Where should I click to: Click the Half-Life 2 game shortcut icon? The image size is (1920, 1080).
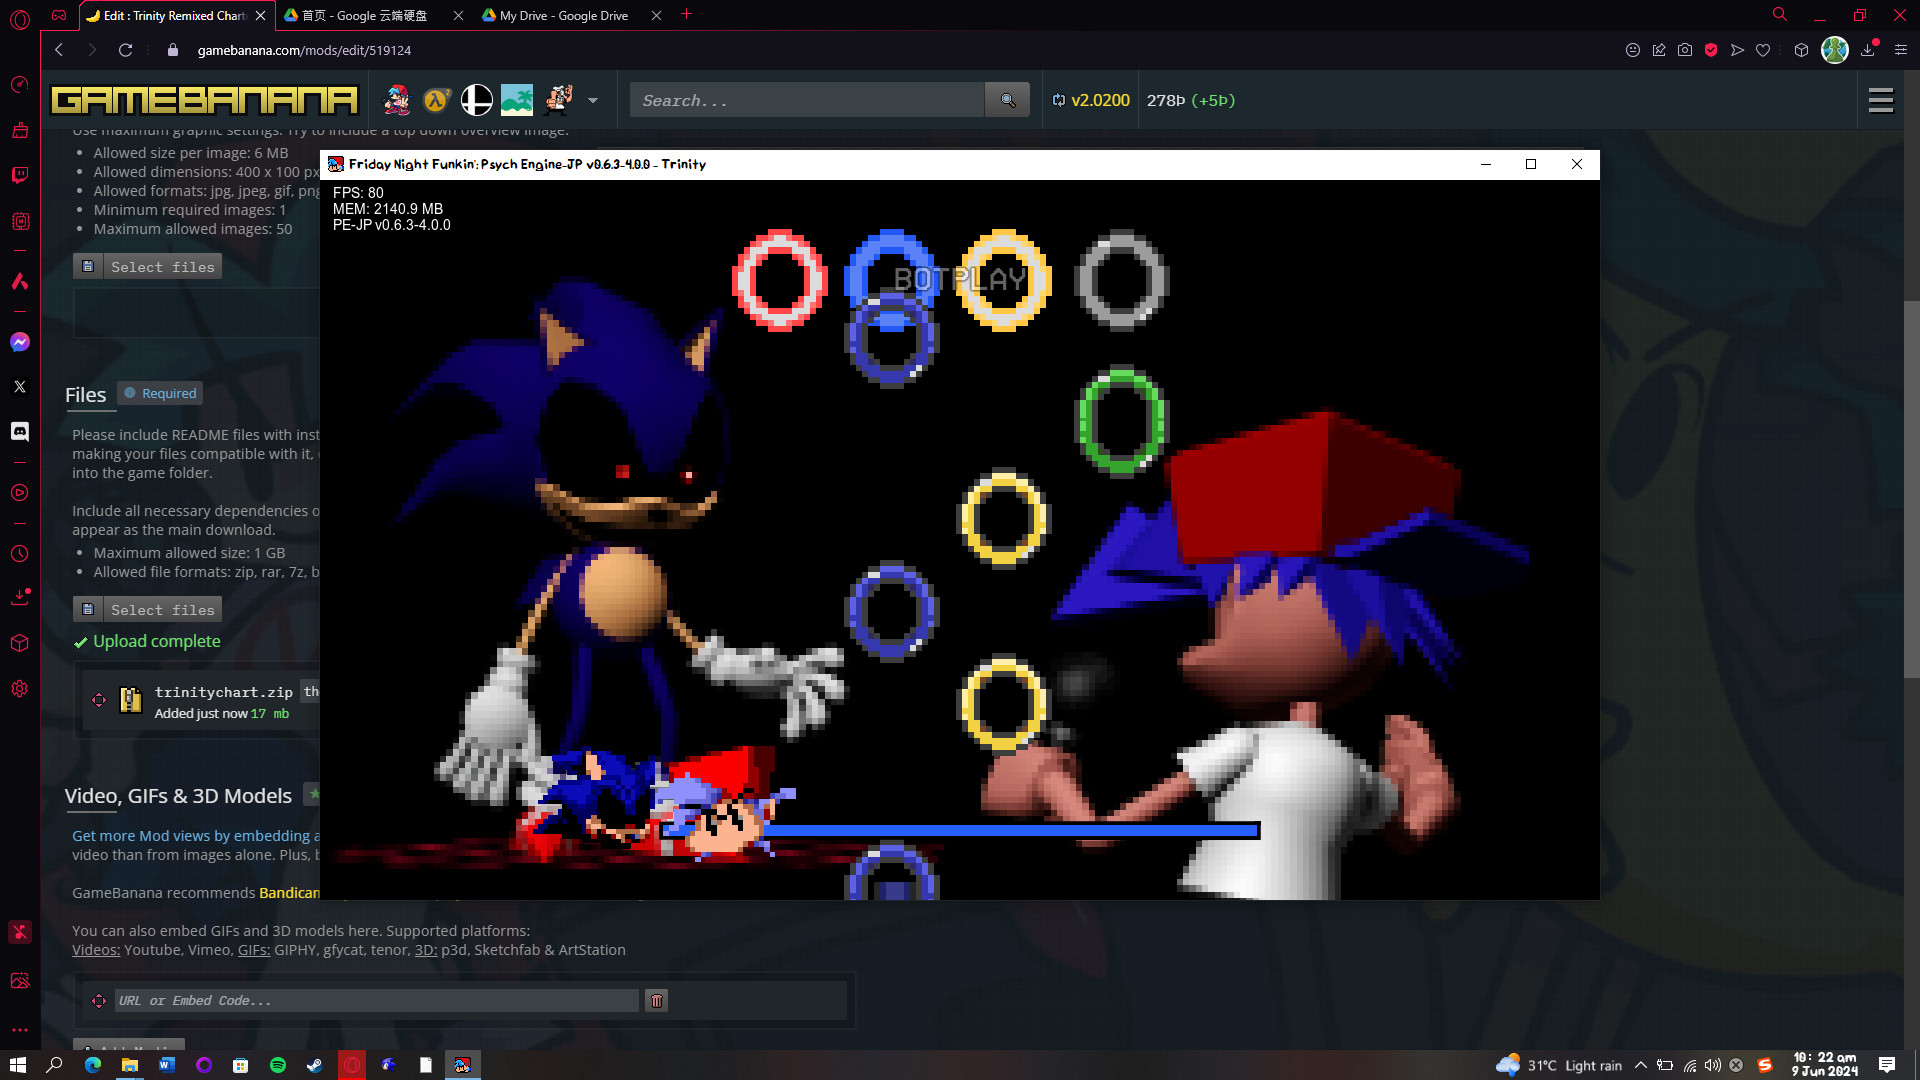click(436, 100)
